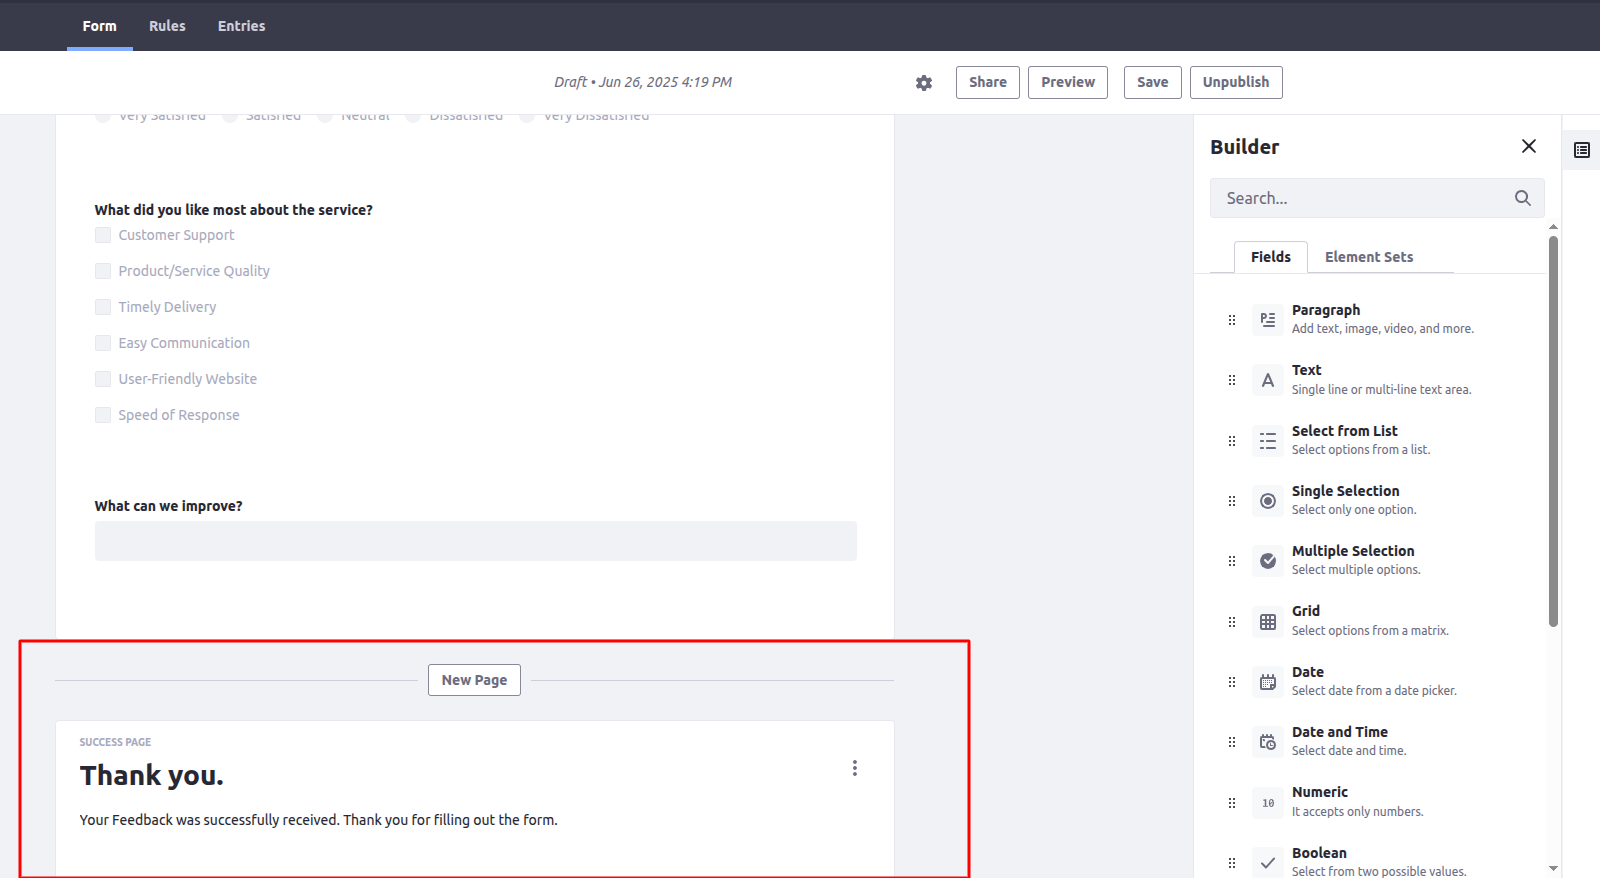Click the Draft timestamp status text
This screenshot has height=878, width=1600.
643,82
